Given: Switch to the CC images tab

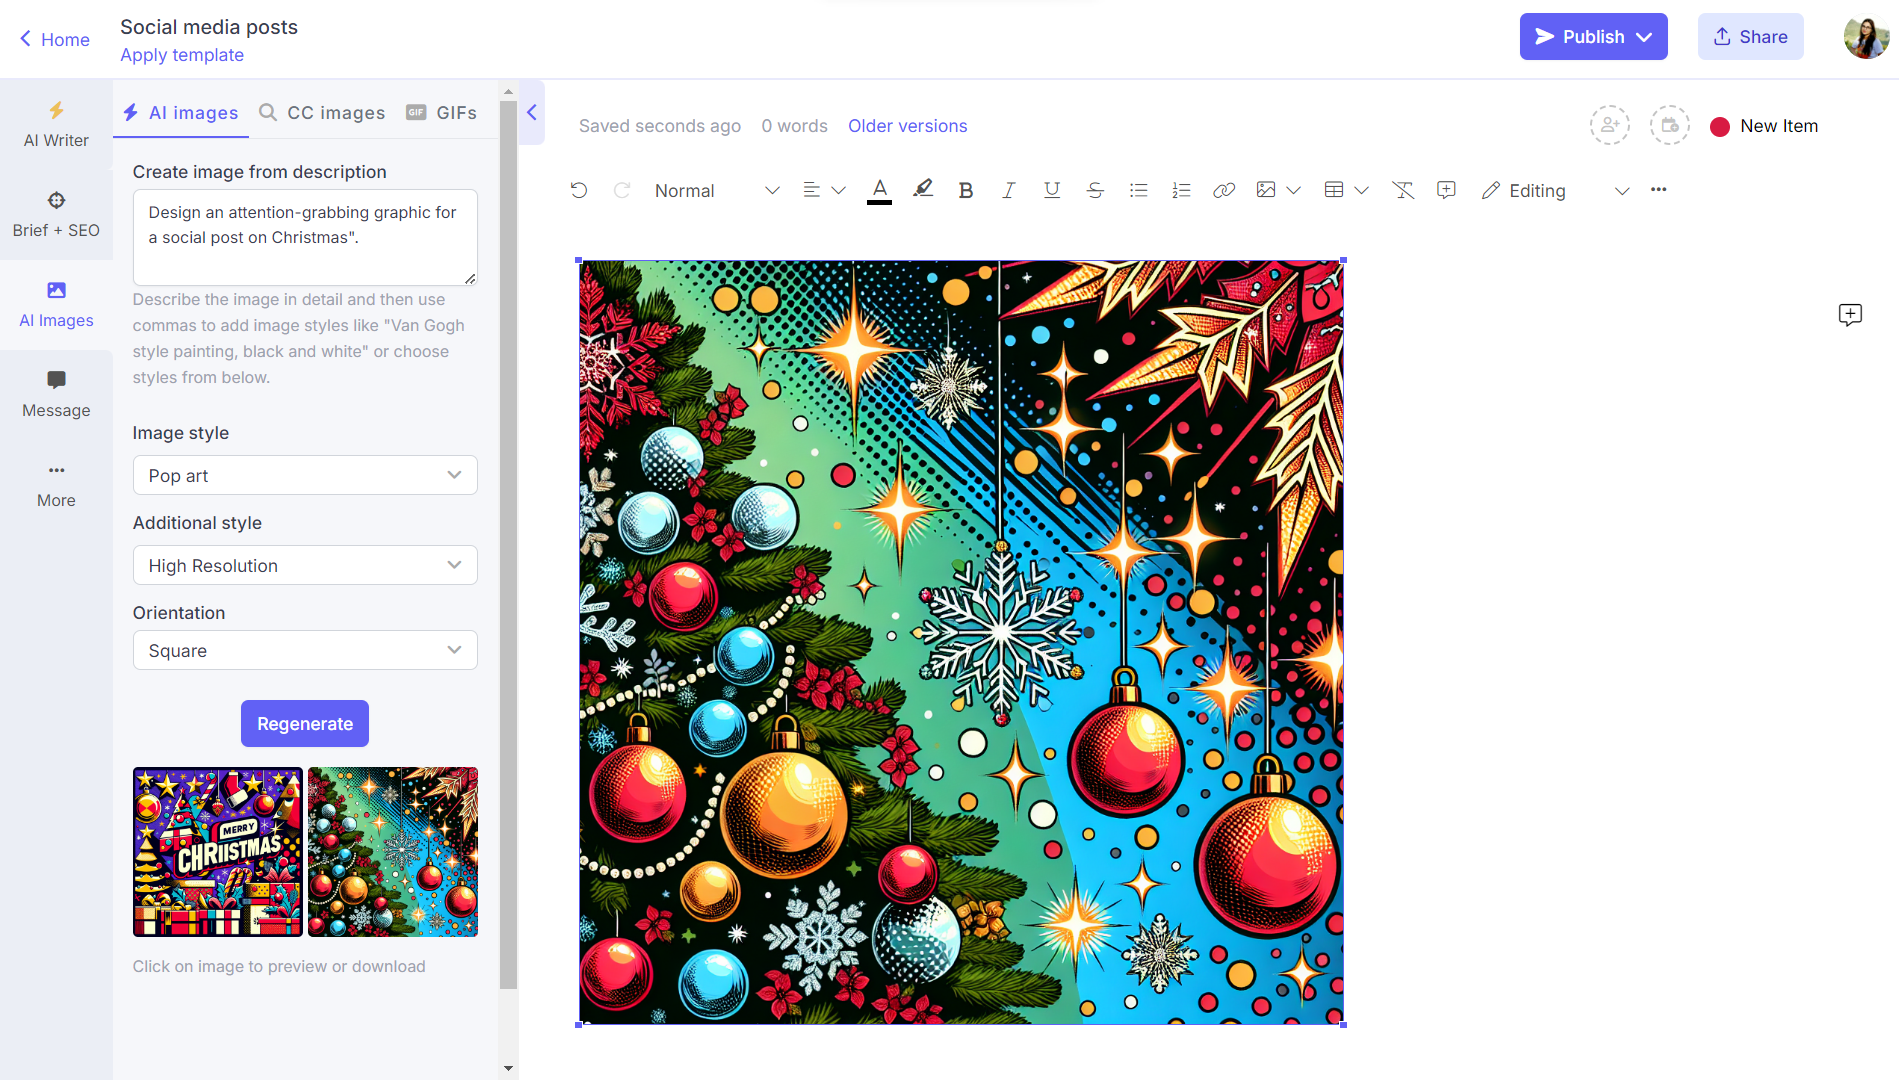Looking at the screenshot, I should (x=322, y=112).
